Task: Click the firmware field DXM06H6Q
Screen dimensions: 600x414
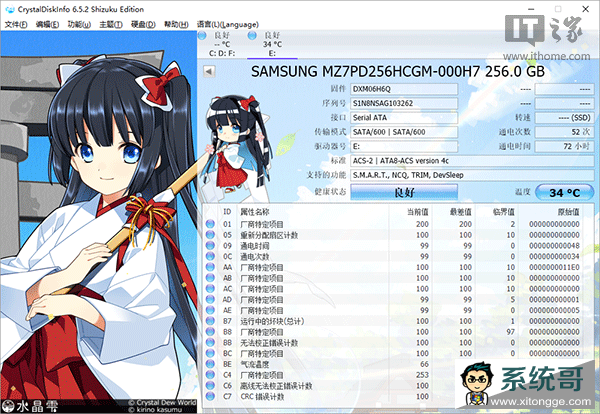Action: 404,89
